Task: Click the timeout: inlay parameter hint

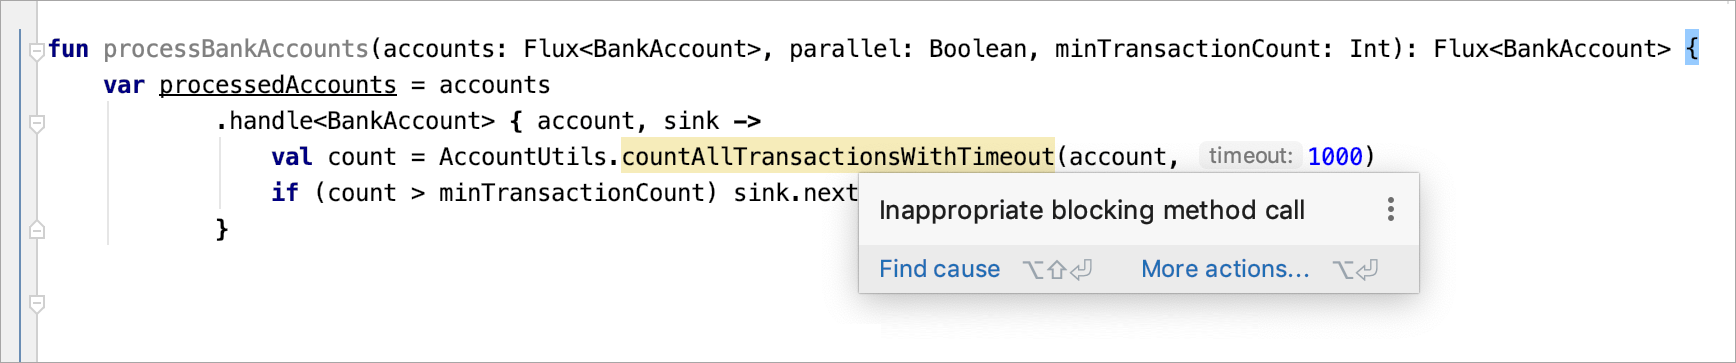Action: pyautogui.click(x=1250, y=156)
